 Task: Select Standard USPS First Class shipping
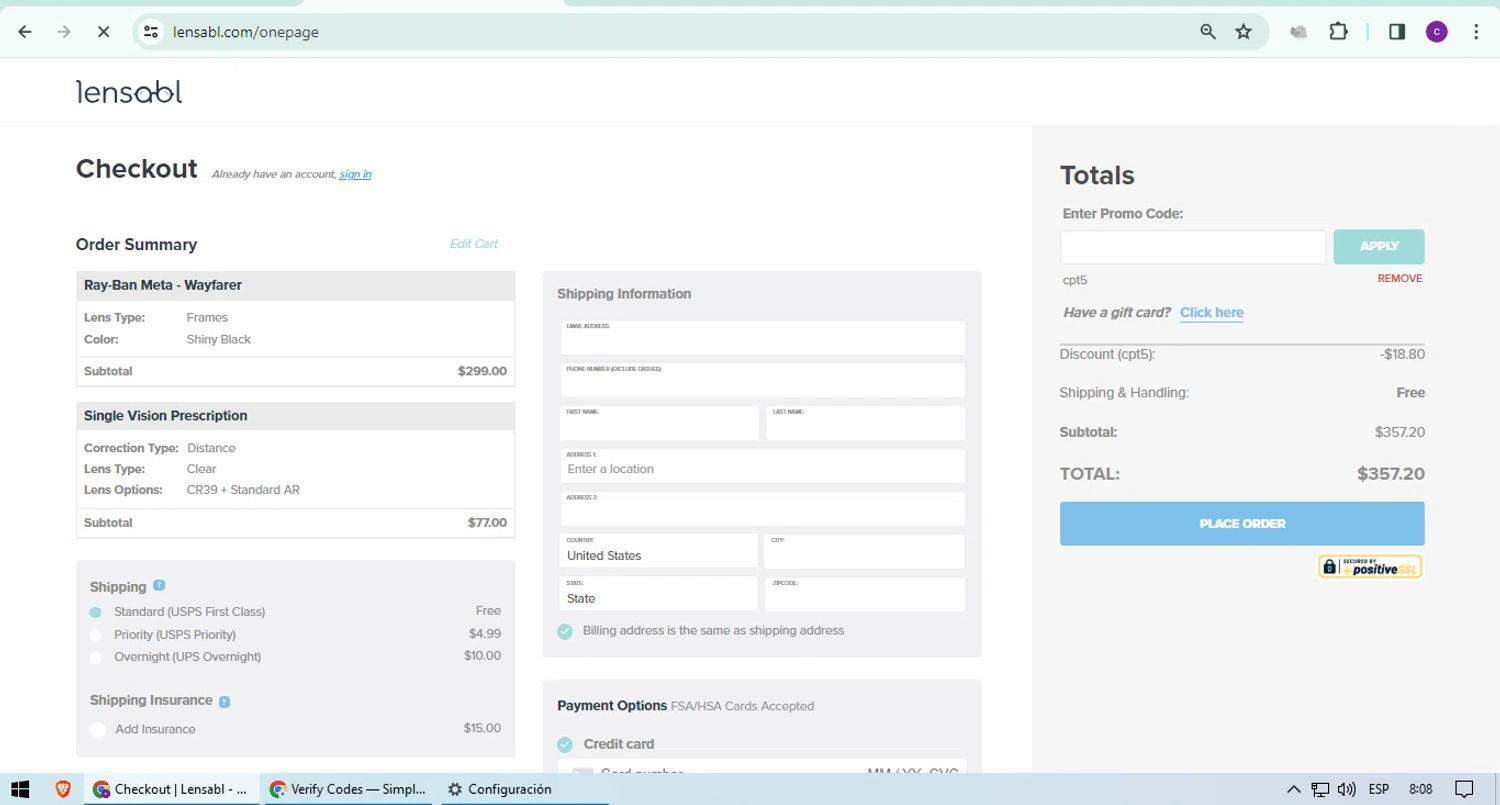96,612
